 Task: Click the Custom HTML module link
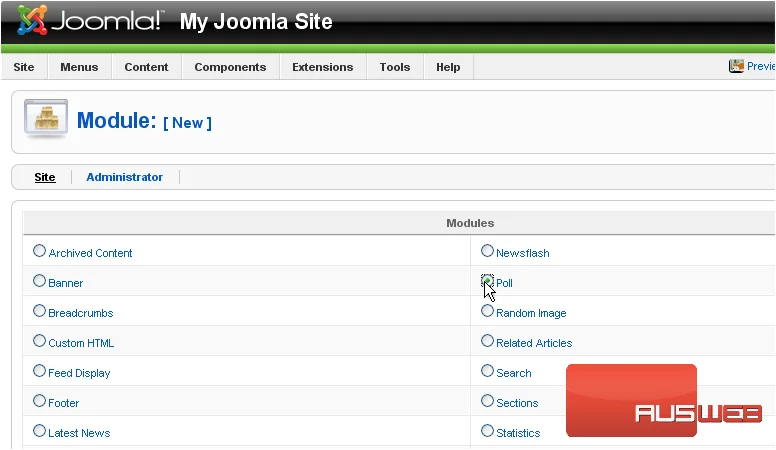pos(81,343)
